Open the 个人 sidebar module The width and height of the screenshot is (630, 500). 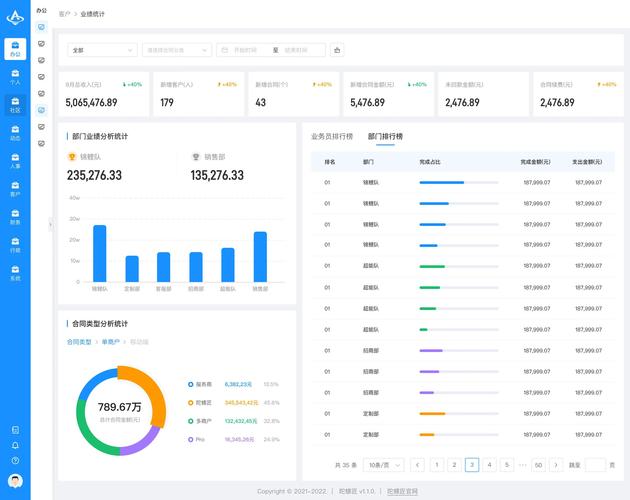(15, 77)
